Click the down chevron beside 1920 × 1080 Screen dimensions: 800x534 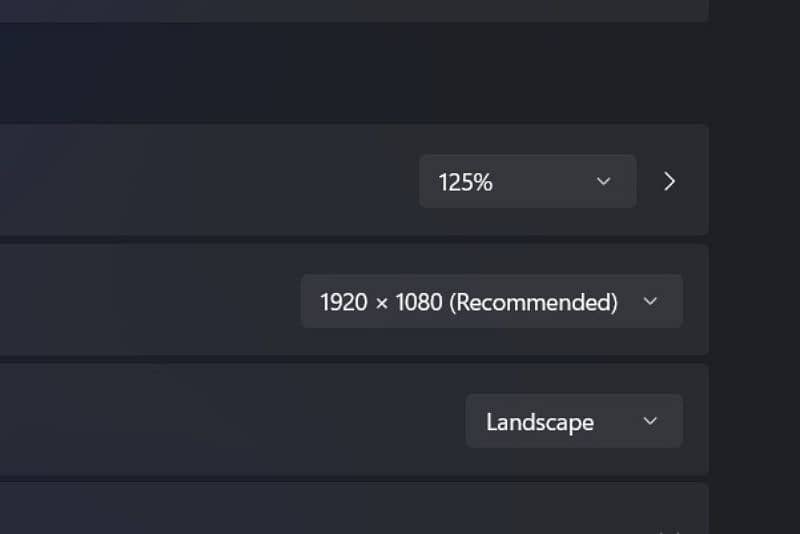650,301
